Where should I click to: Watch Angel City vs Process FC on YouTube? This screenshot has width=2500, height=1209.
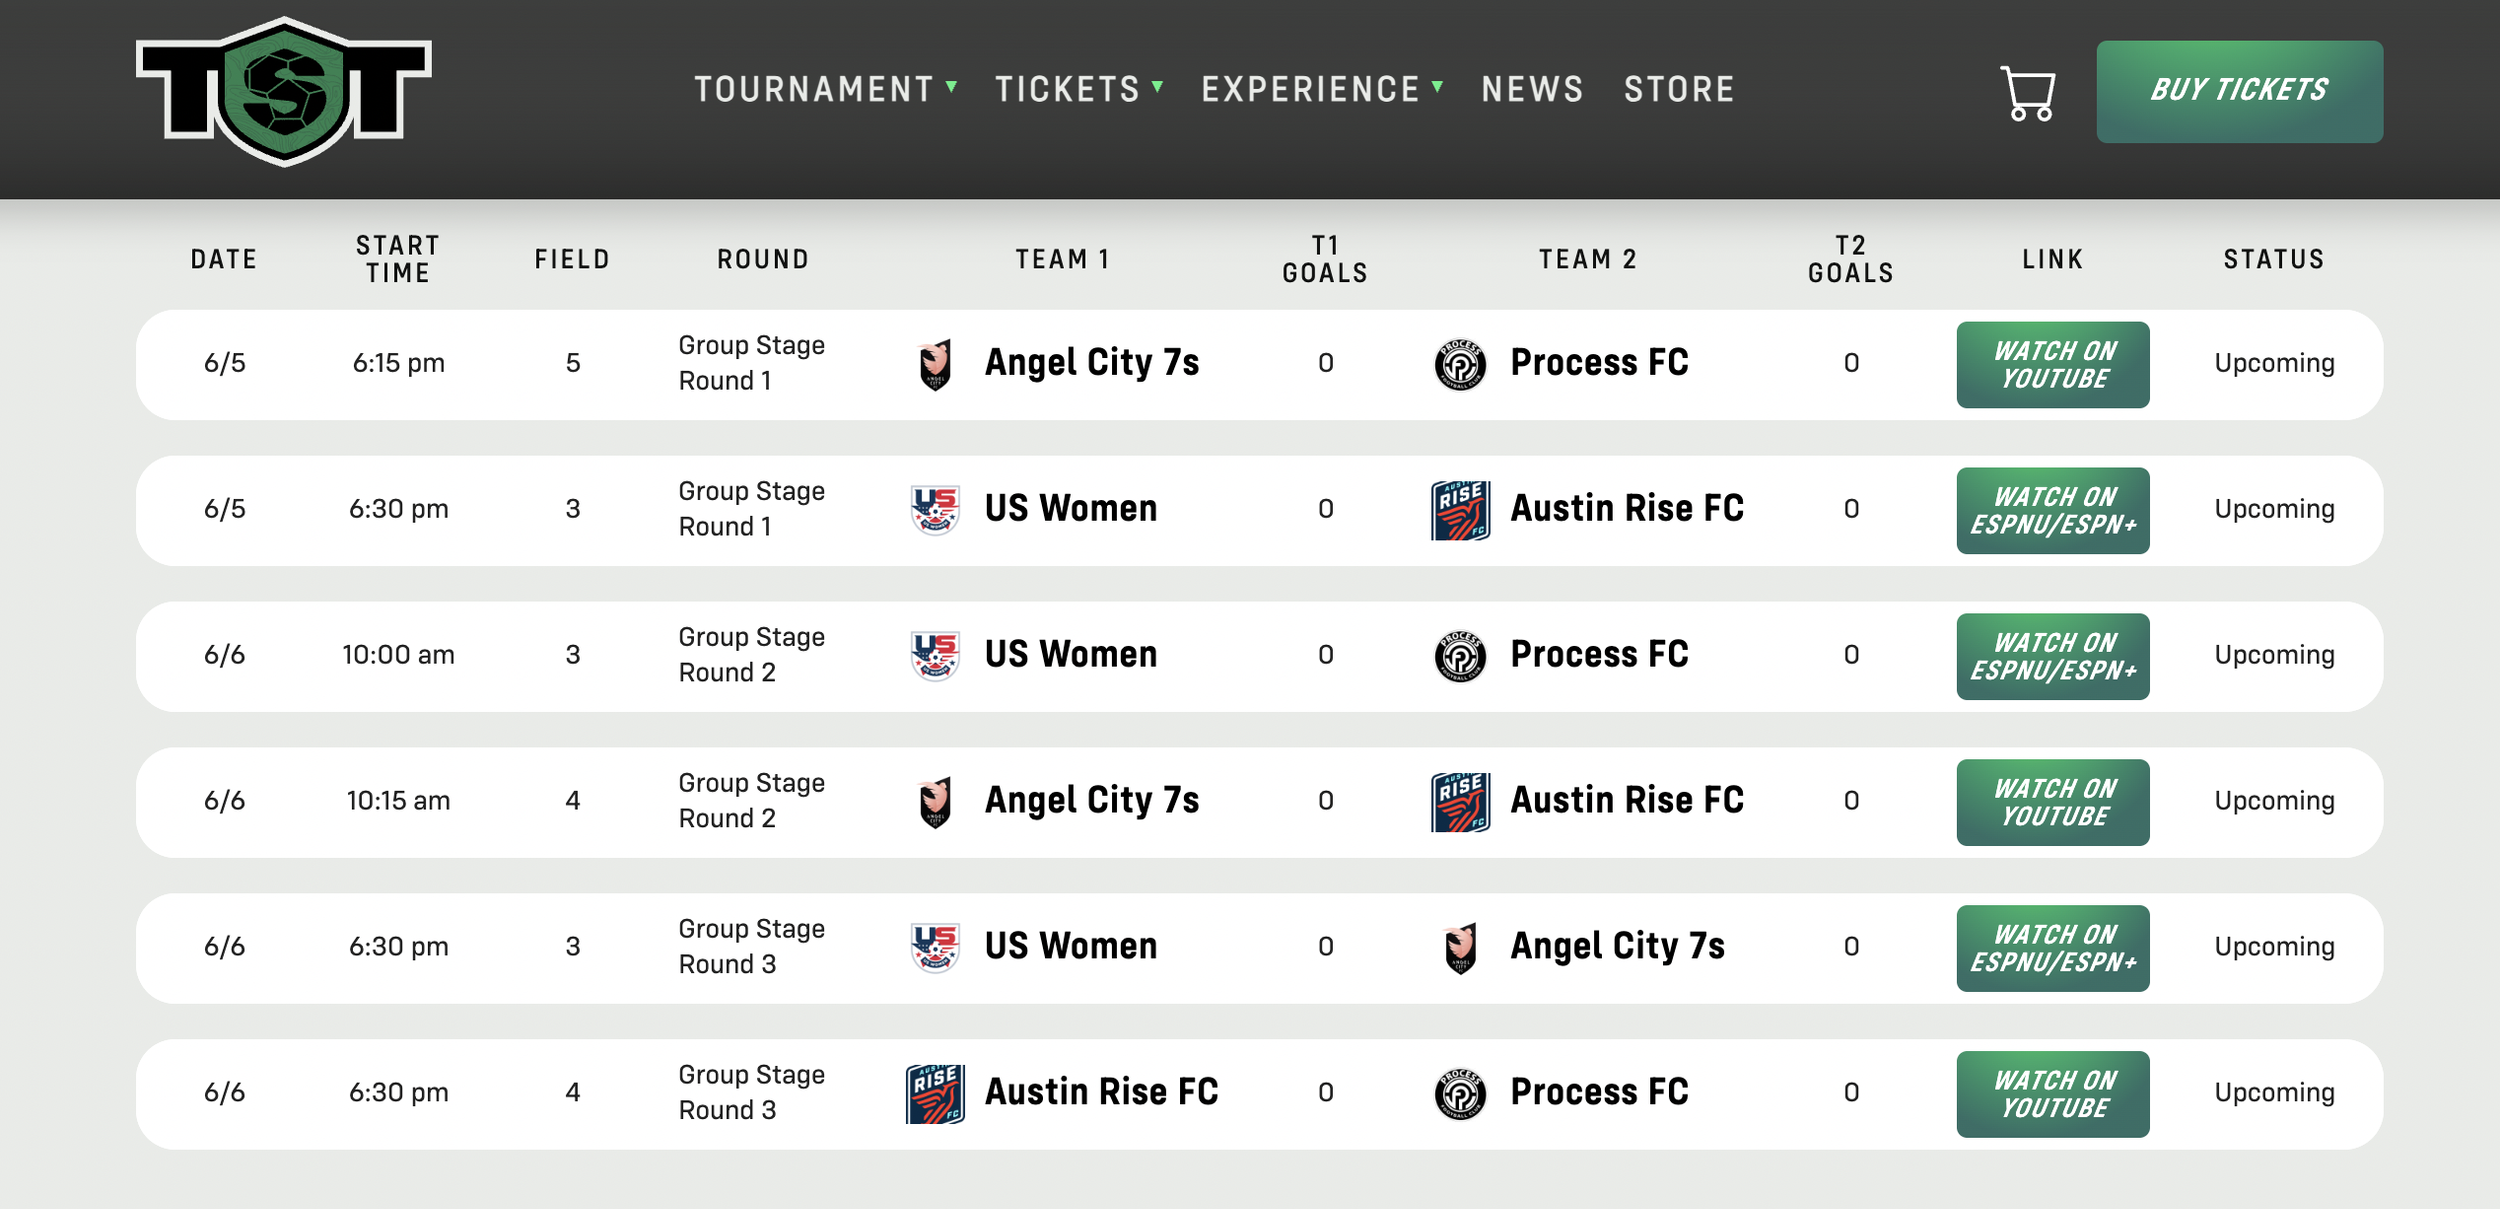[2052, 364]
